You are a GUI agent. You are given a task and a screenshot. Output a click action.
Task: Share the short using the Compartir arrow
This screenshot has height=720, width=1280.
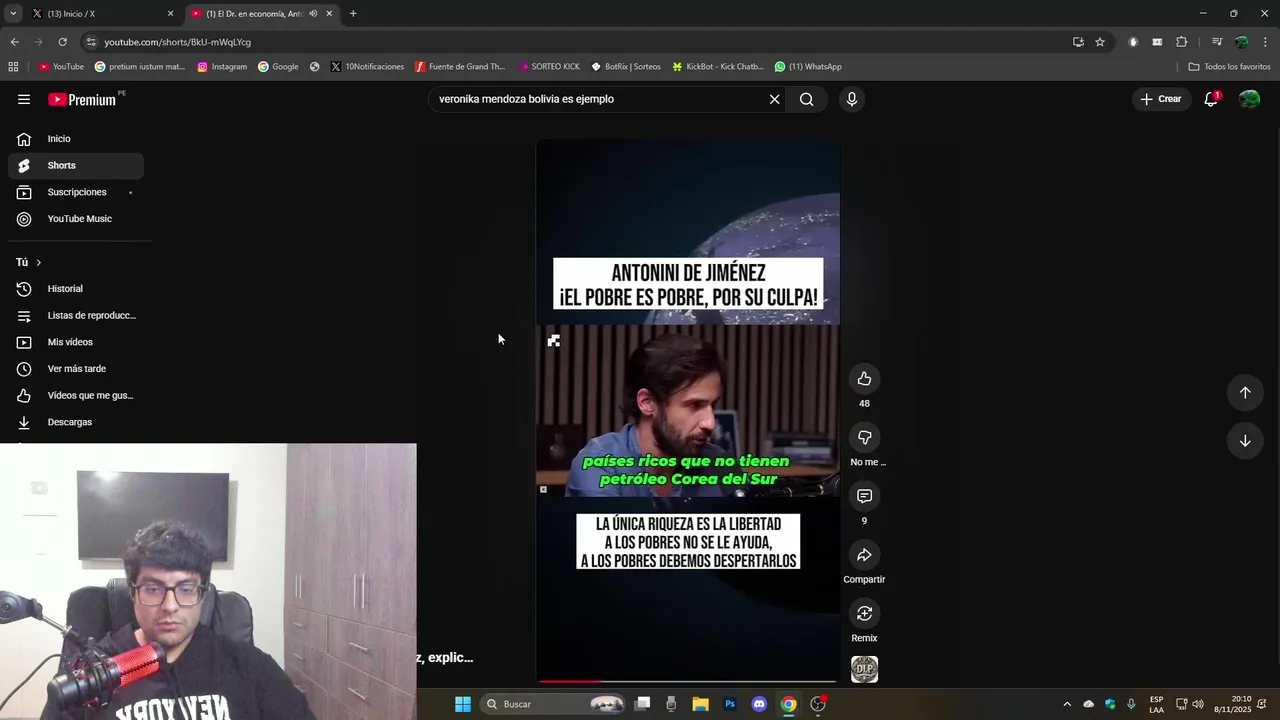864,555
